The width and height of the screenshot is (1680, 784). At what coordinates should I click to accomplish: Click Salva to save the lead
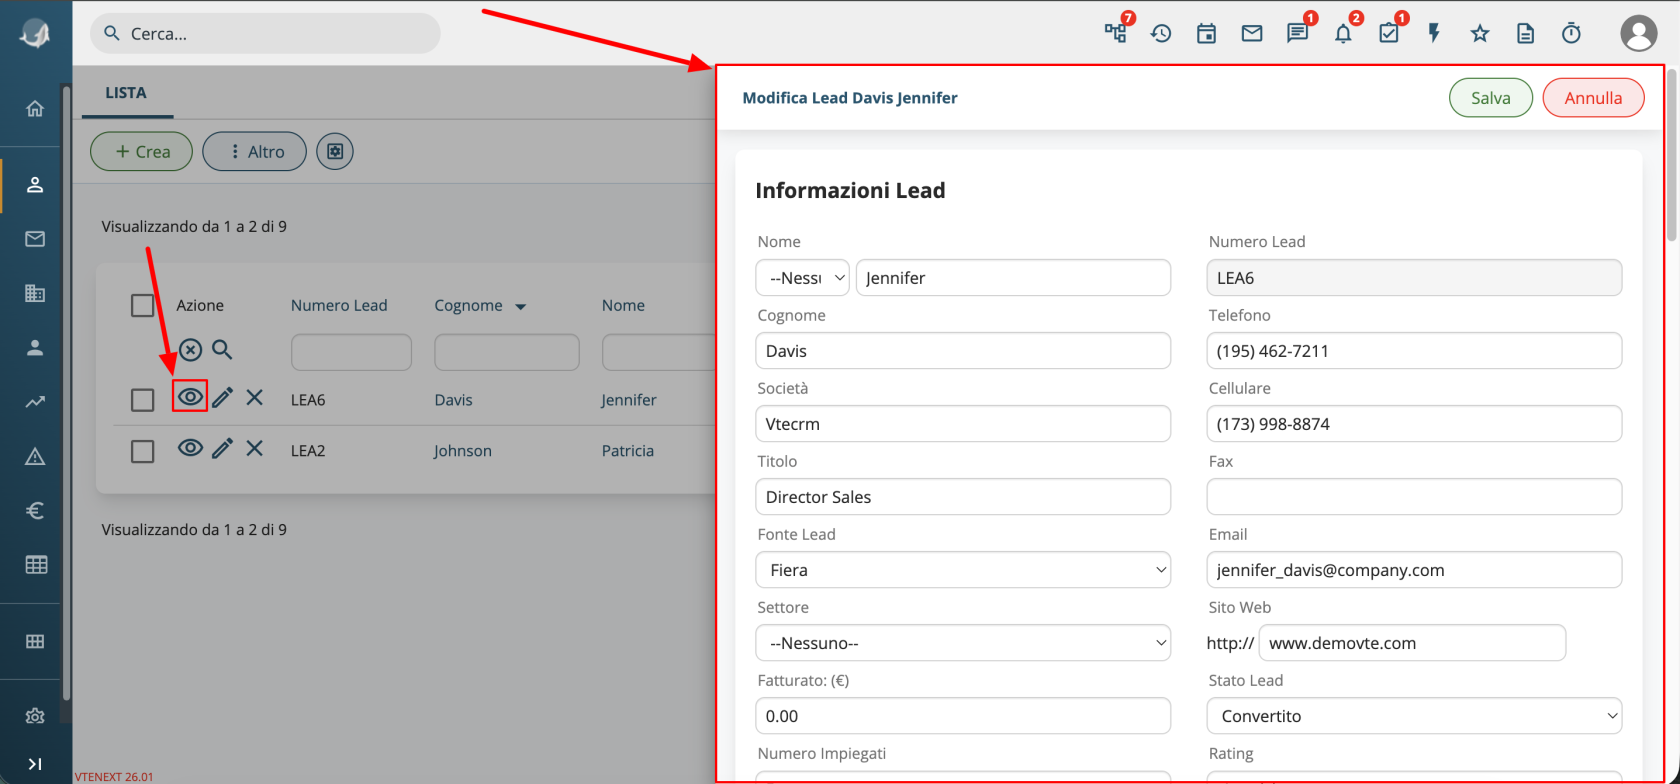pyautogui.click(x=1491, y=98)
